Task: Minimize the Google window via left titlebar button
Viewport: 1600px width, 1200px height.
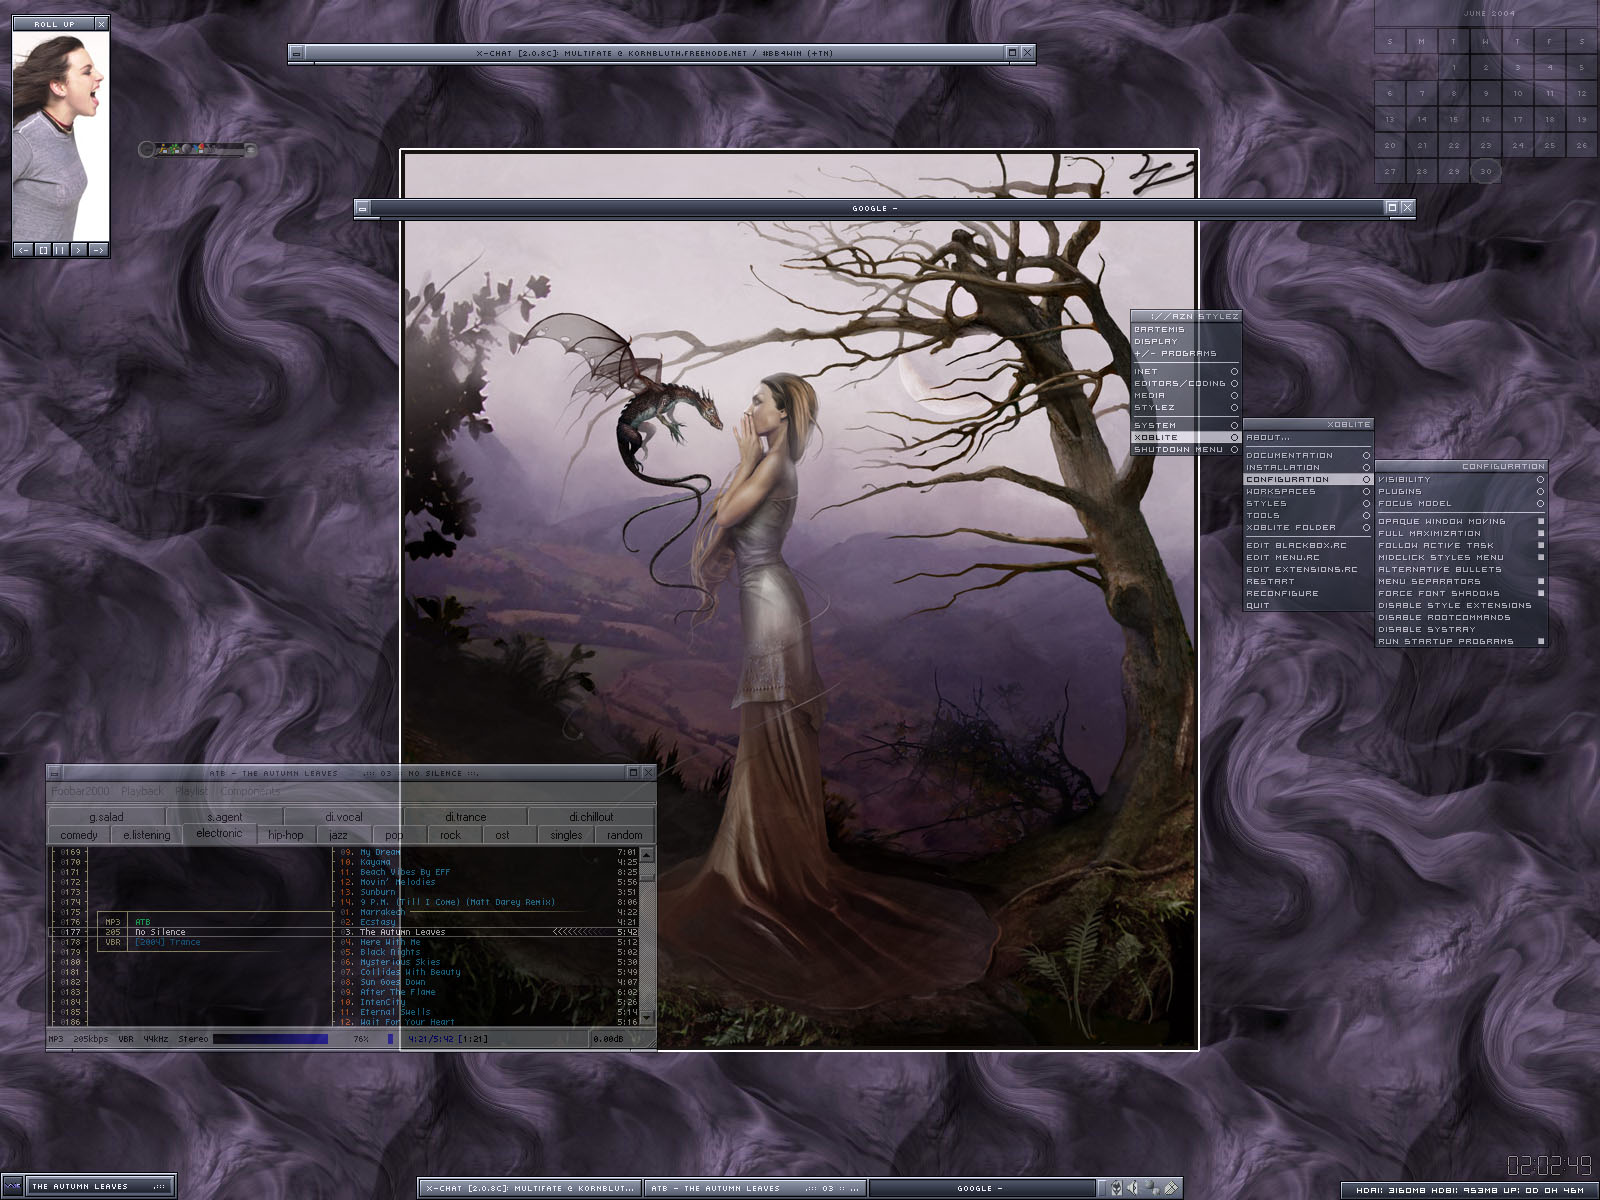Action: coord(362,208)
